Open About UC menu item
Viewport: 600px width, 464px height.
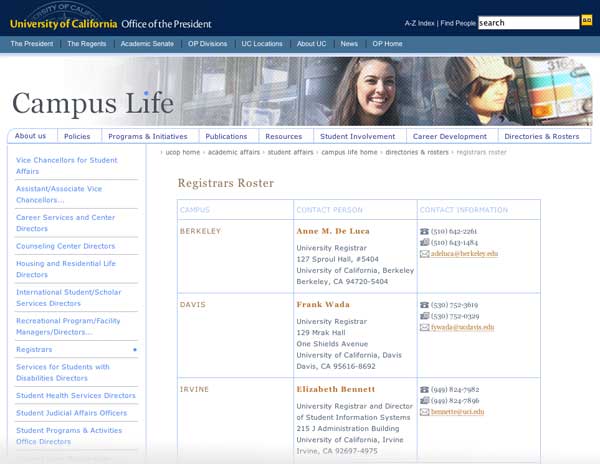click(x=311, y=44)
